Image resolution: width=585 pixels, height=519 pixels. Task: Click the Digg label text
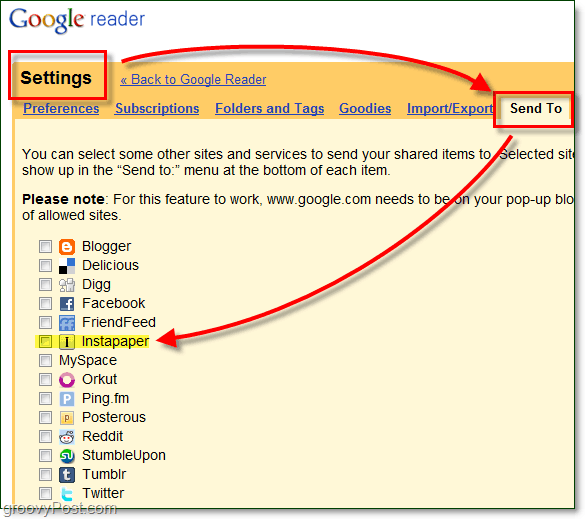tap(97, 285)
